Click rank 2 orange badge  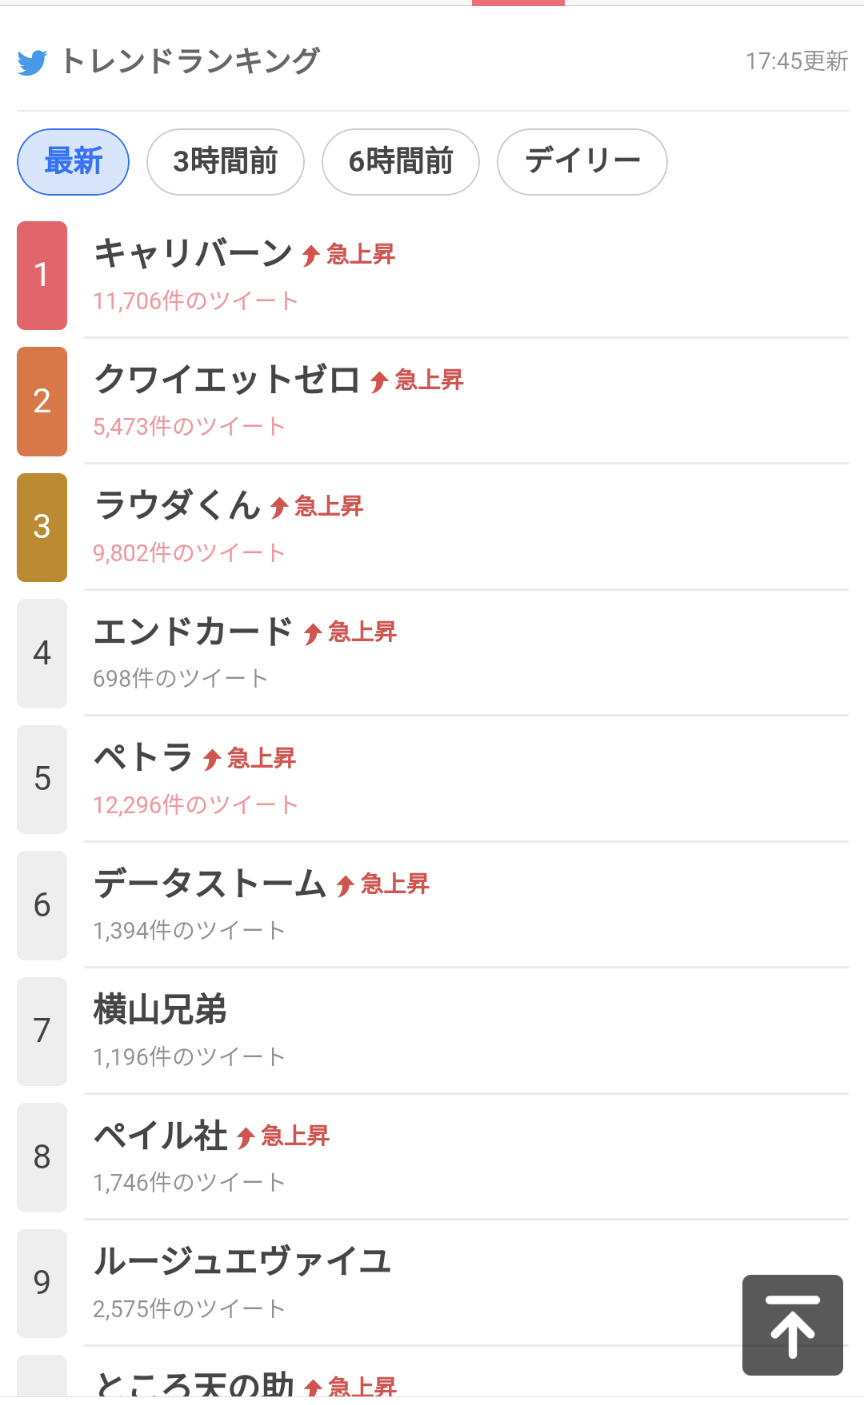click(x=42, y=401)
